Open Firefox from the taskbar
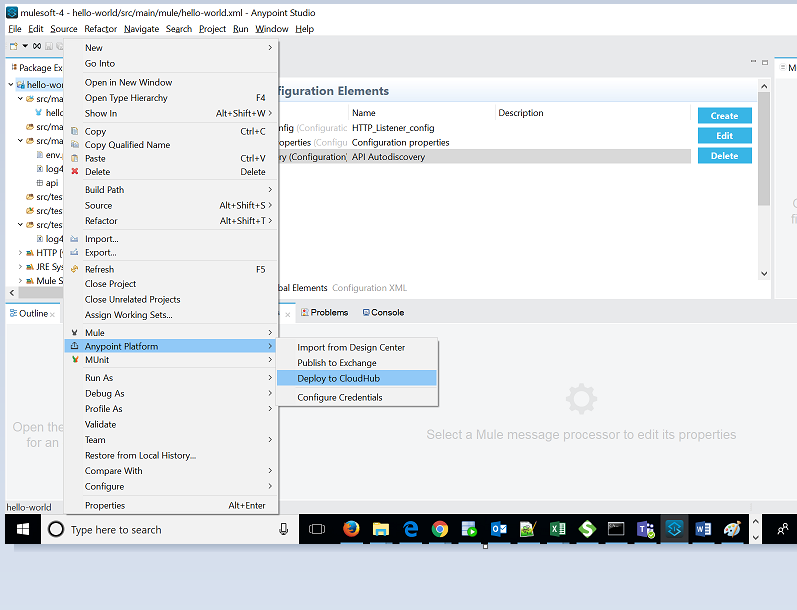 pyautogui.click(x=351, y=529)
